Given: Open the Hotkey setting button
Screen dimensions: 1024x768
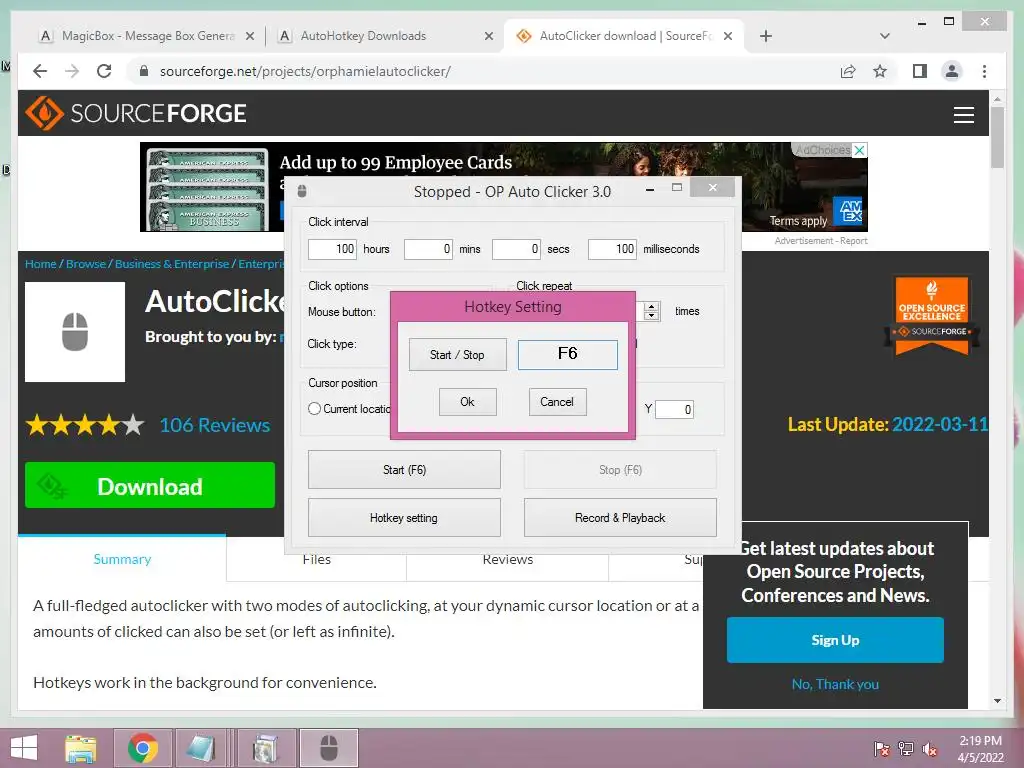Looking at the screenshot, I should click(404, 518).
